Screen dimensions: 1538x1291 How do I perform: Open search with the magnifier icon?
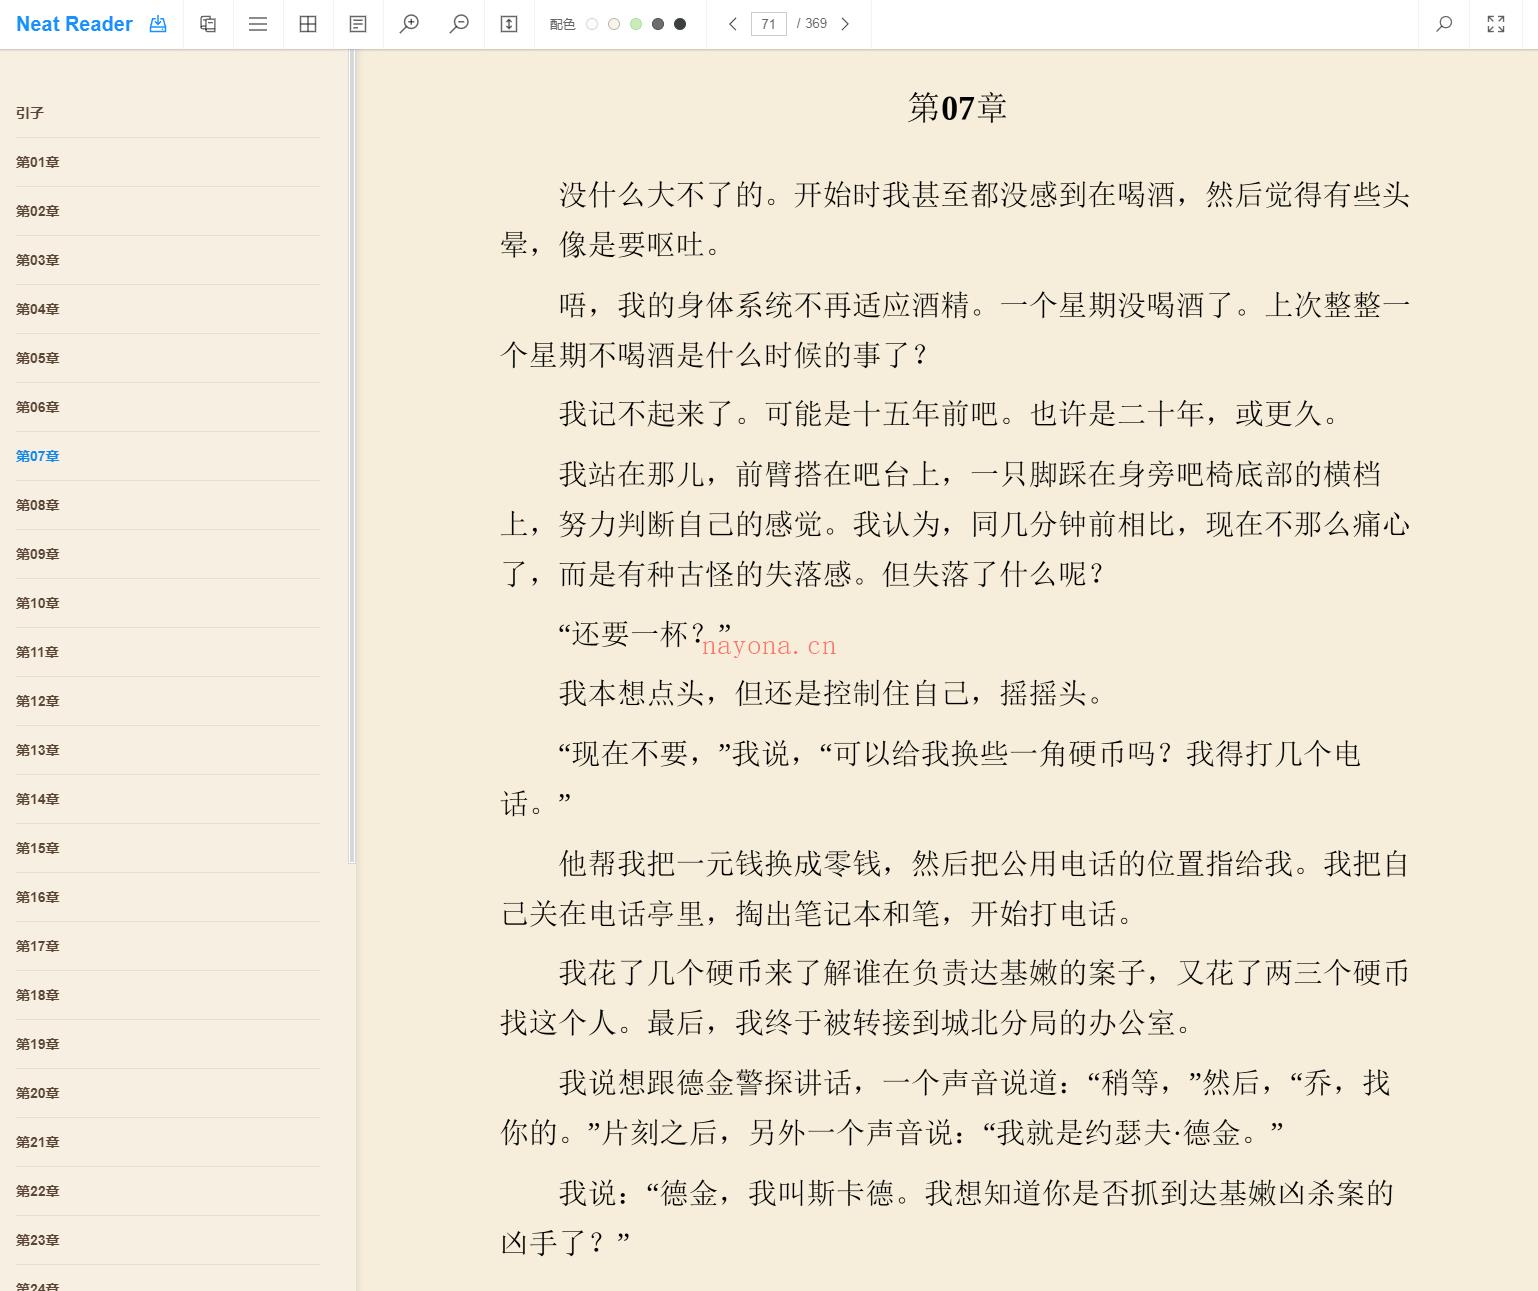pyautogui.click(x=1444, y=24)
